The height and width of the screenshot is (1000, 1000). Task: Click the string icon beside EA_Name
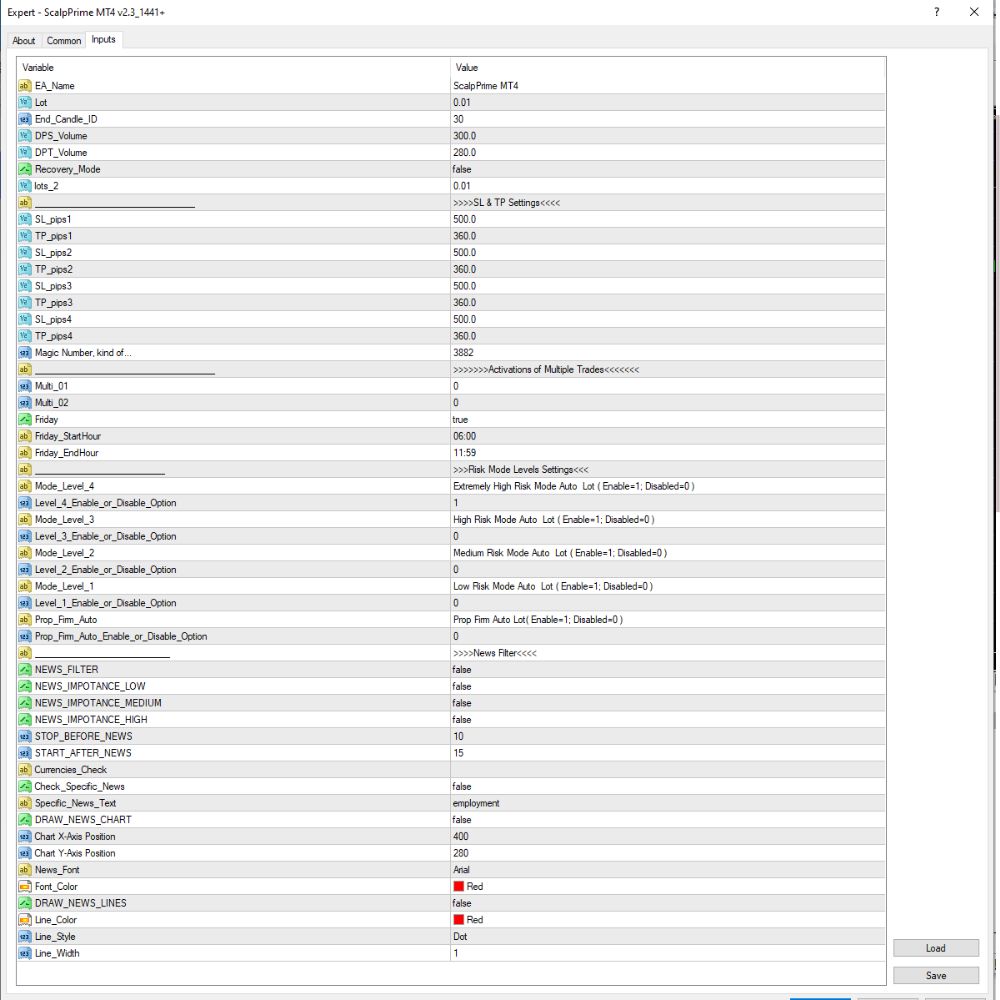pos(24,85)
